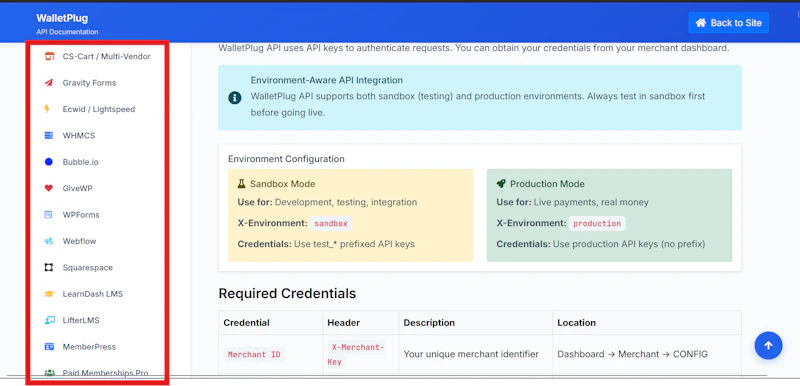This screenshot has height=386, width=800.
Task: Click Environment-Aware API Integration title
Action: click(327, 81)
